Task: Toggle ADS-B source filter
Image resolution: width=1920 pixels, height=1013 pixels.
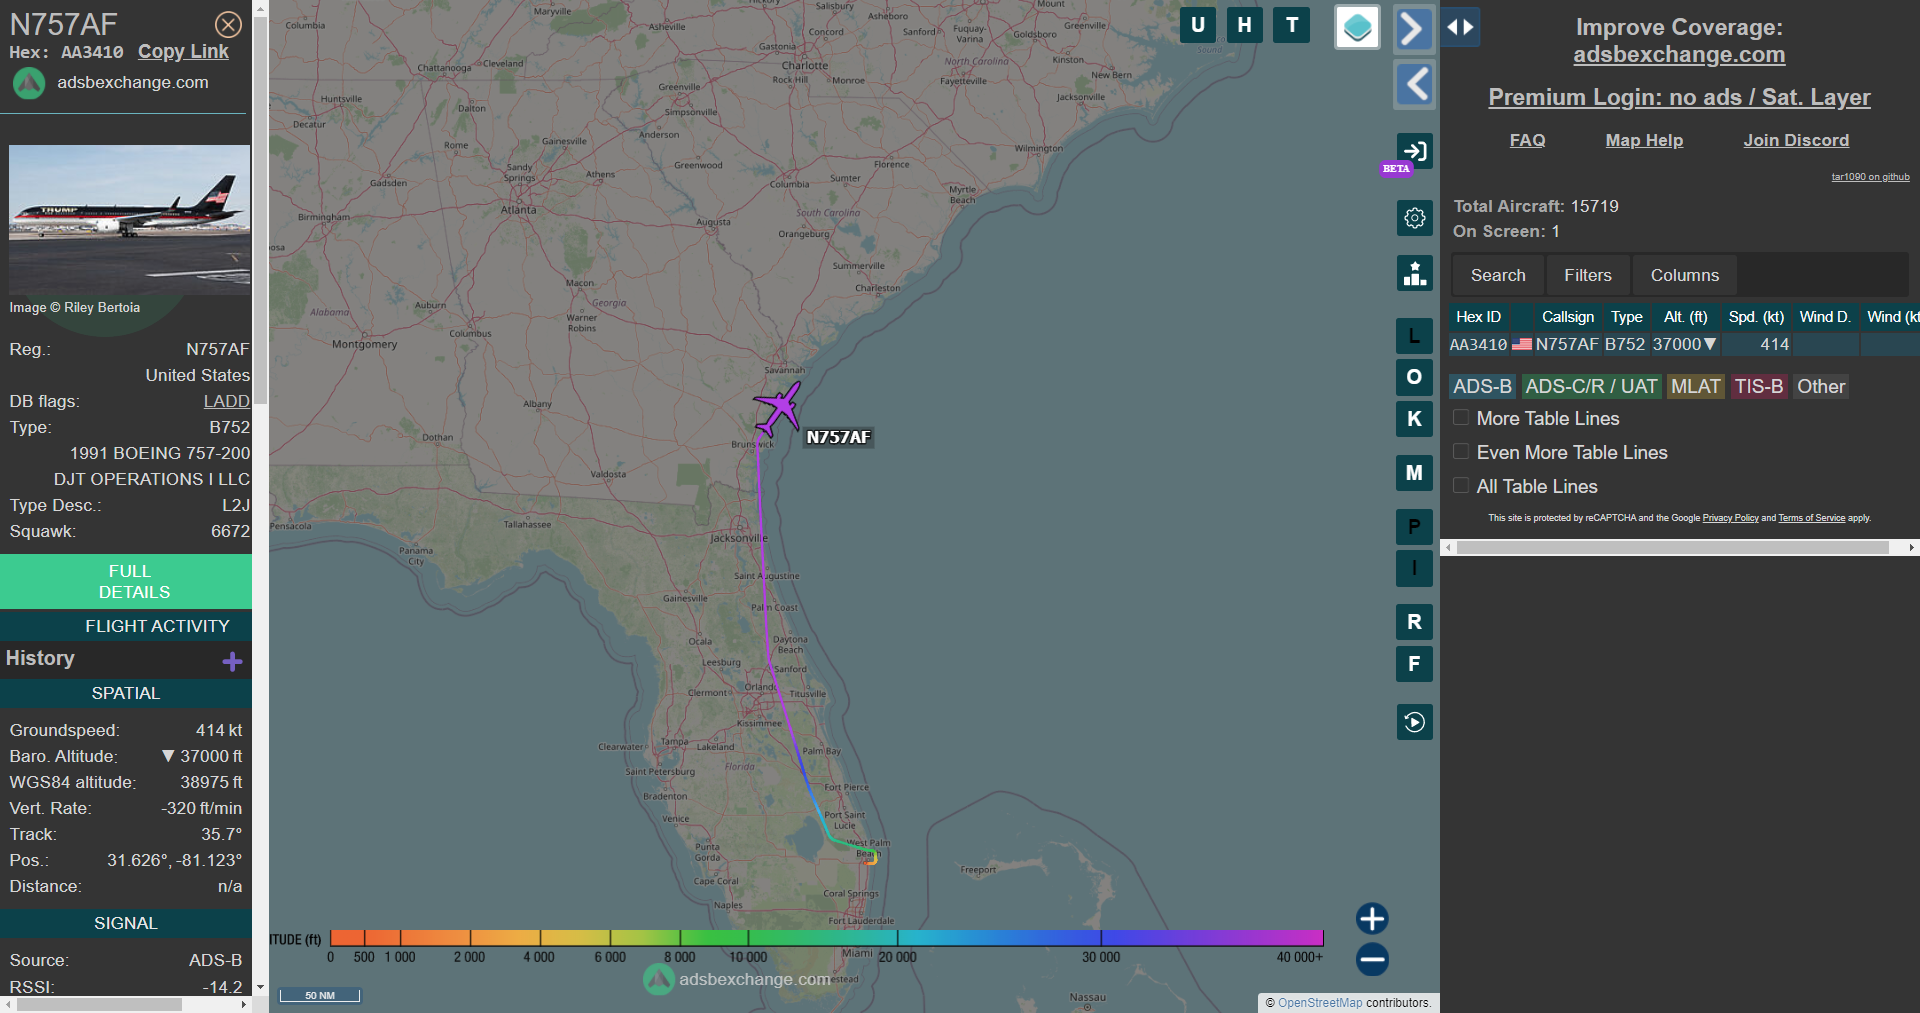Action: click(1482, 386)
